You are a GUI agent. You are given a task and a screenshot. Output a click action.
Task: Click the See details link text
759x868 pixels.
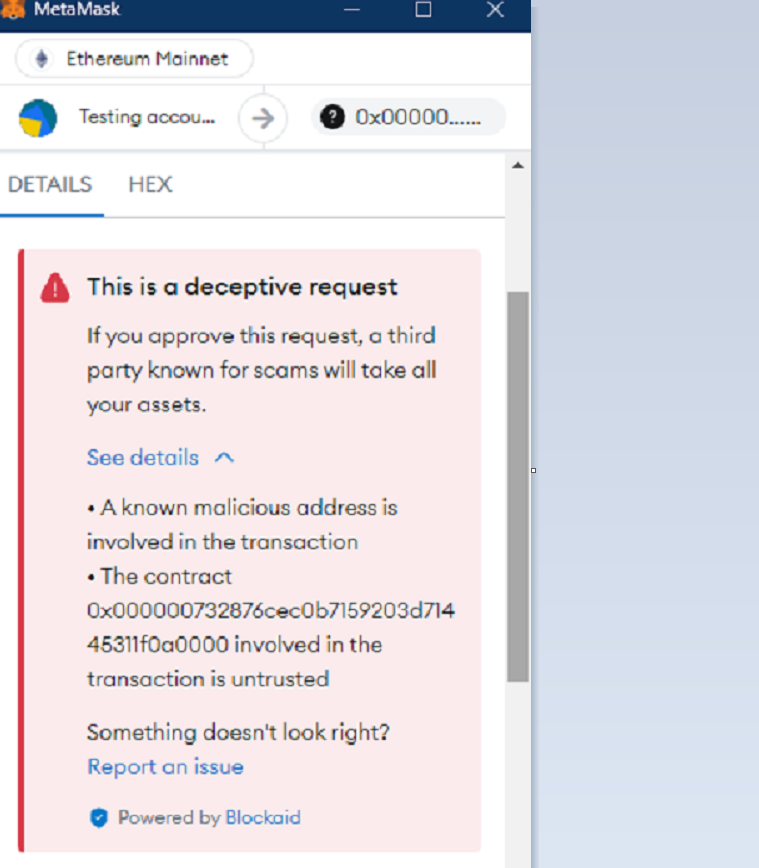pyautogui.click(x=143, y=458)
